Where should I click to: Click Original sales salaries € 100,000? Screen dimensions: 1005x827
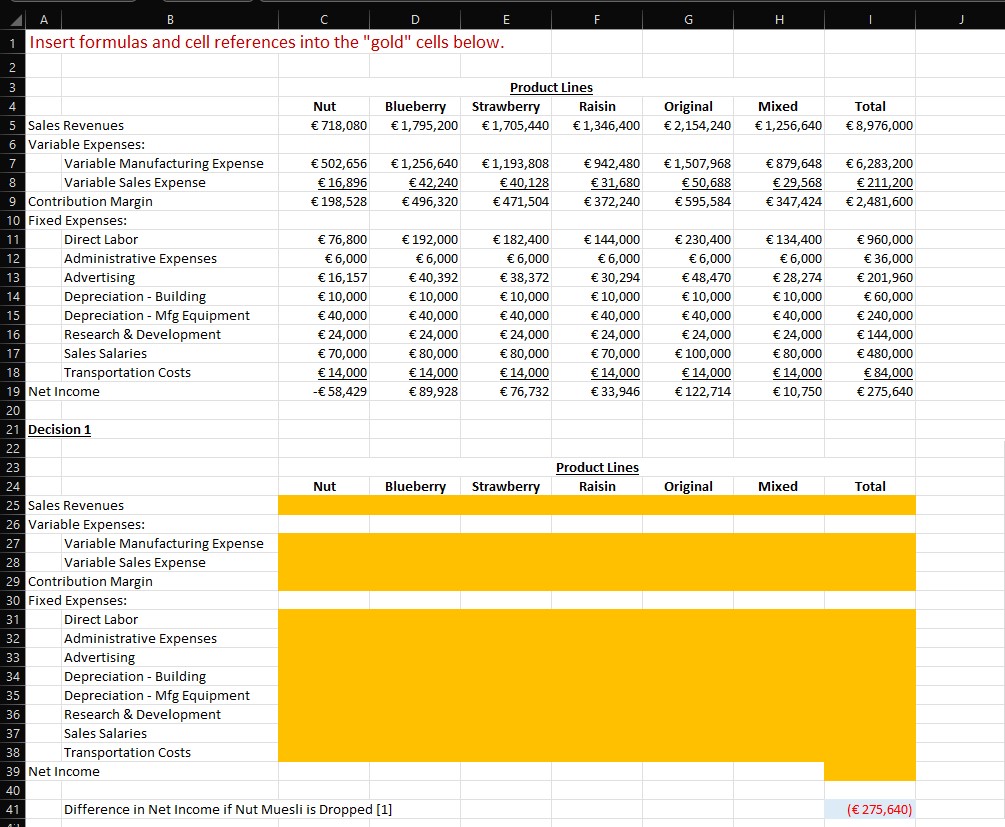(702, 354)
